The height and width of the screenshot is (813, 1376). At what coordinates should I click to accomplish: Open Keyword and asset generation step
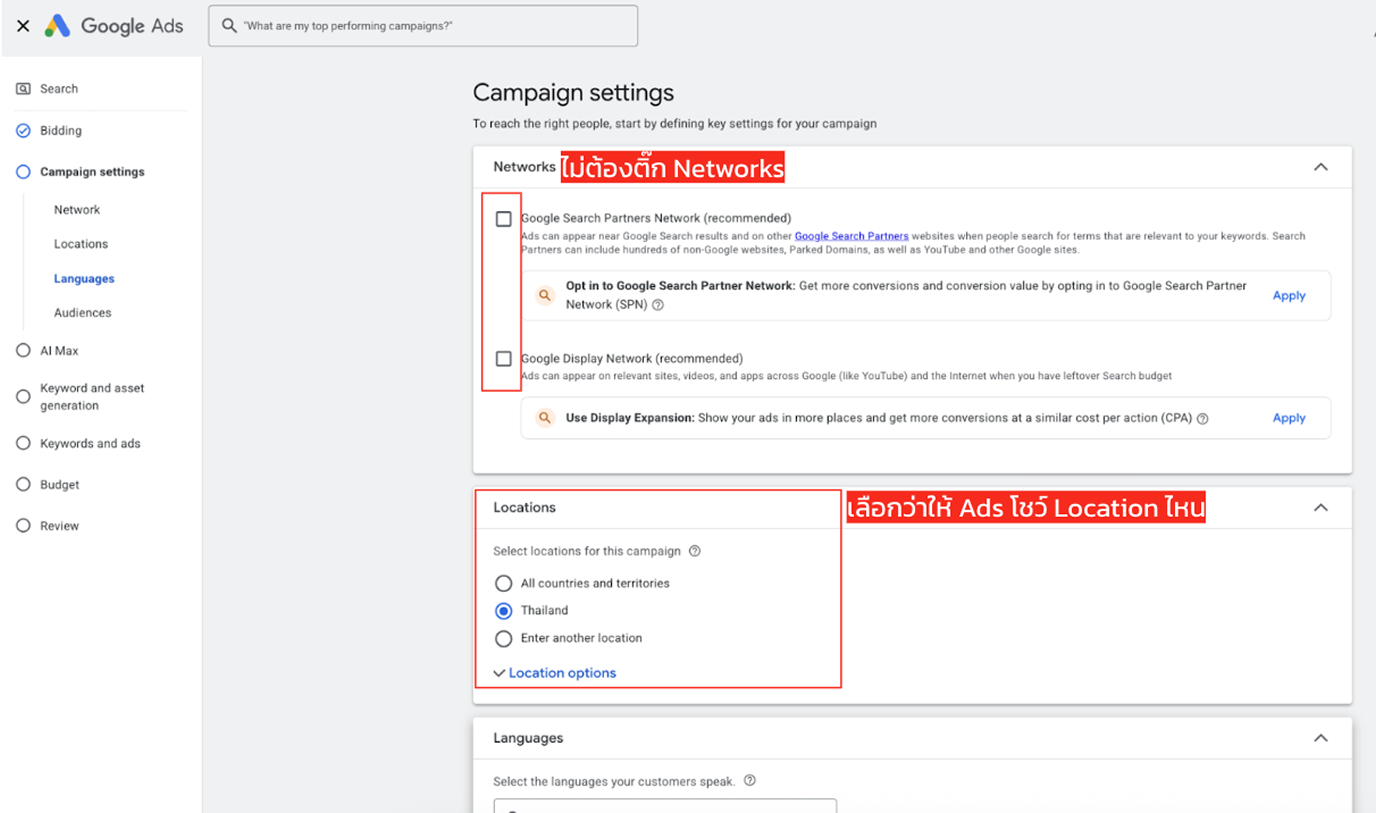tap(92, 397)
